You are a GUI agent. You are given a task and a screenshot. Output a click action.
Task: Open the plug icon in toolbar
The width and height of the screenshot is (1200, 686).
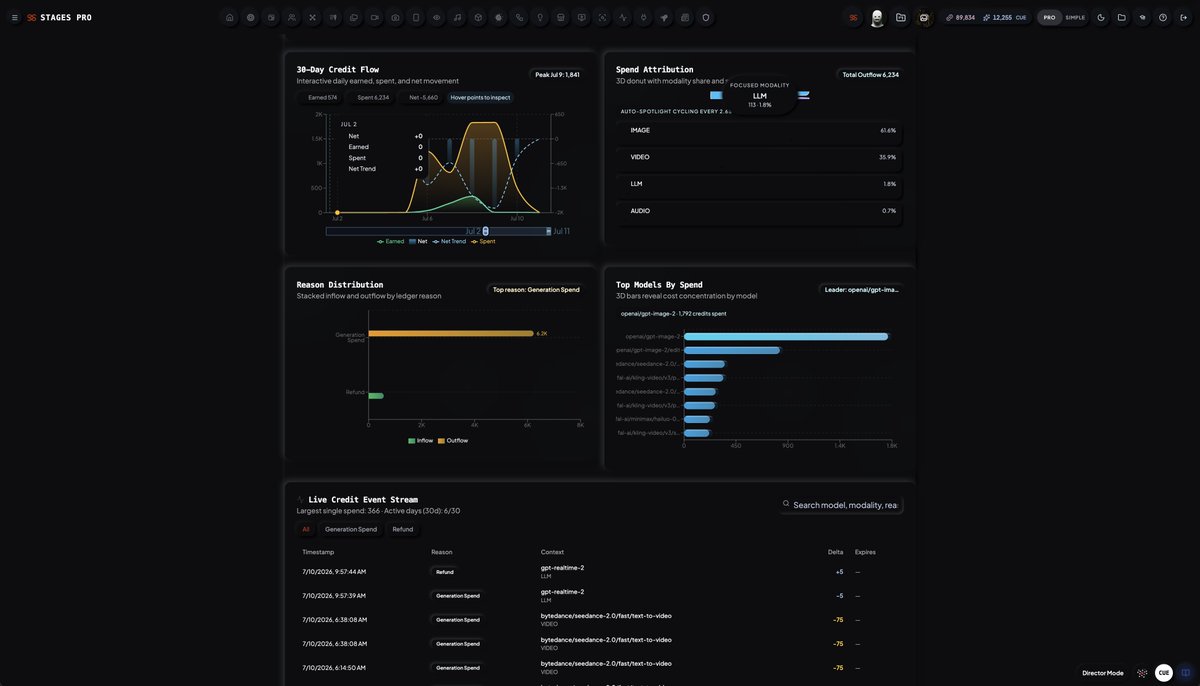[x=644, y=17]
